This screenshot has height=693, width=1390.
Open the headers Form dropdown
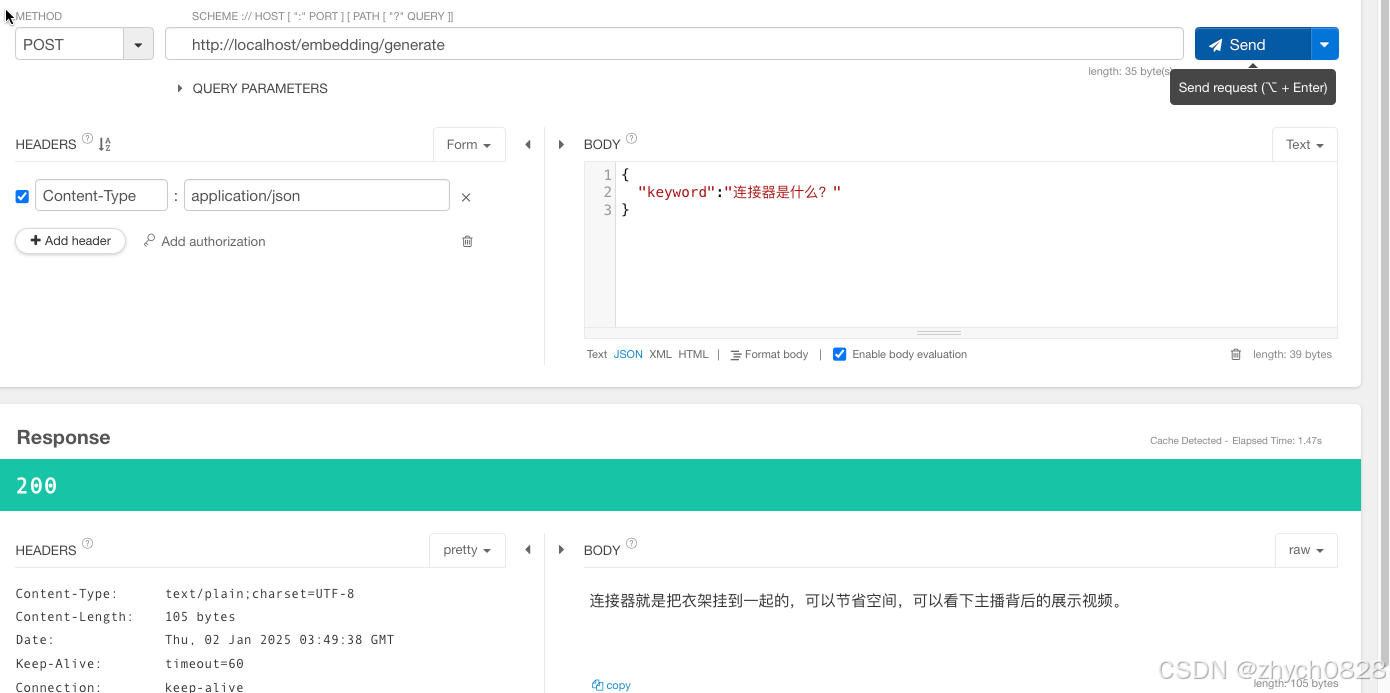[469, 145]
